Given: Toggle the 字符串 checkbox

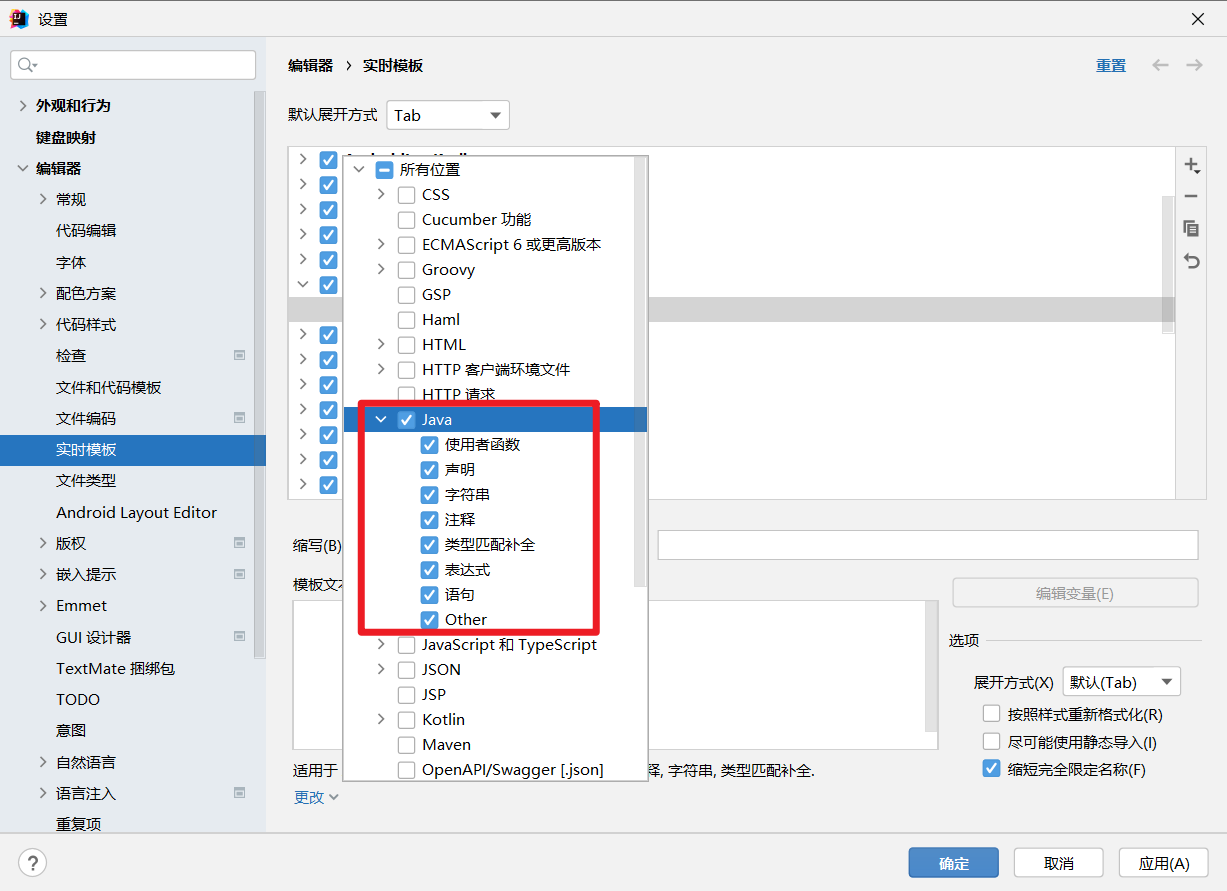Looking at the screenshot, I should point(429,495).
